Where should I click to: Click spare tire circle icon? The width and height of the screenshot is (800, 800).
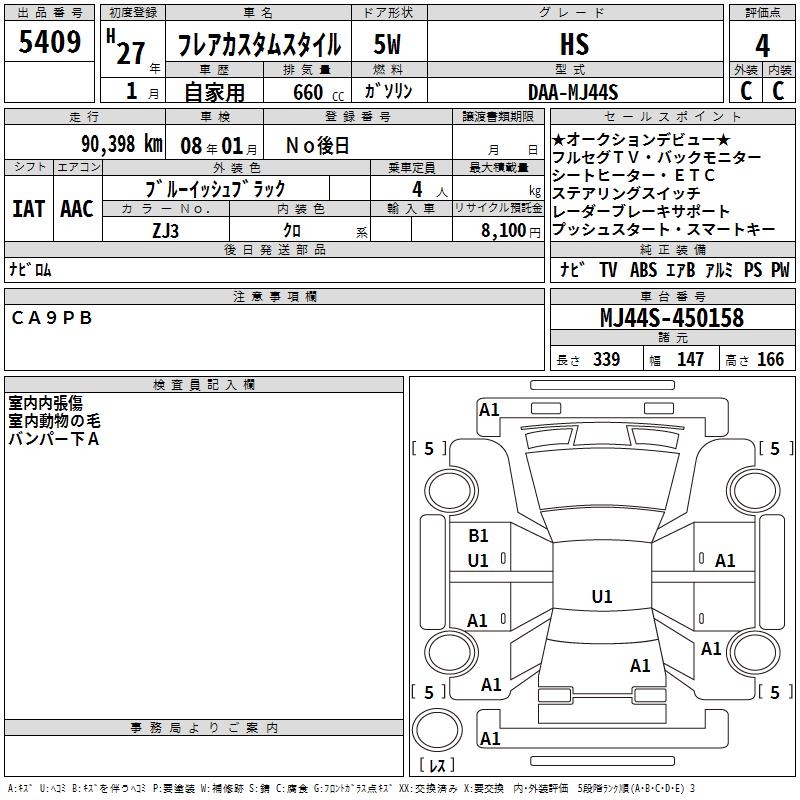(437, 730)
